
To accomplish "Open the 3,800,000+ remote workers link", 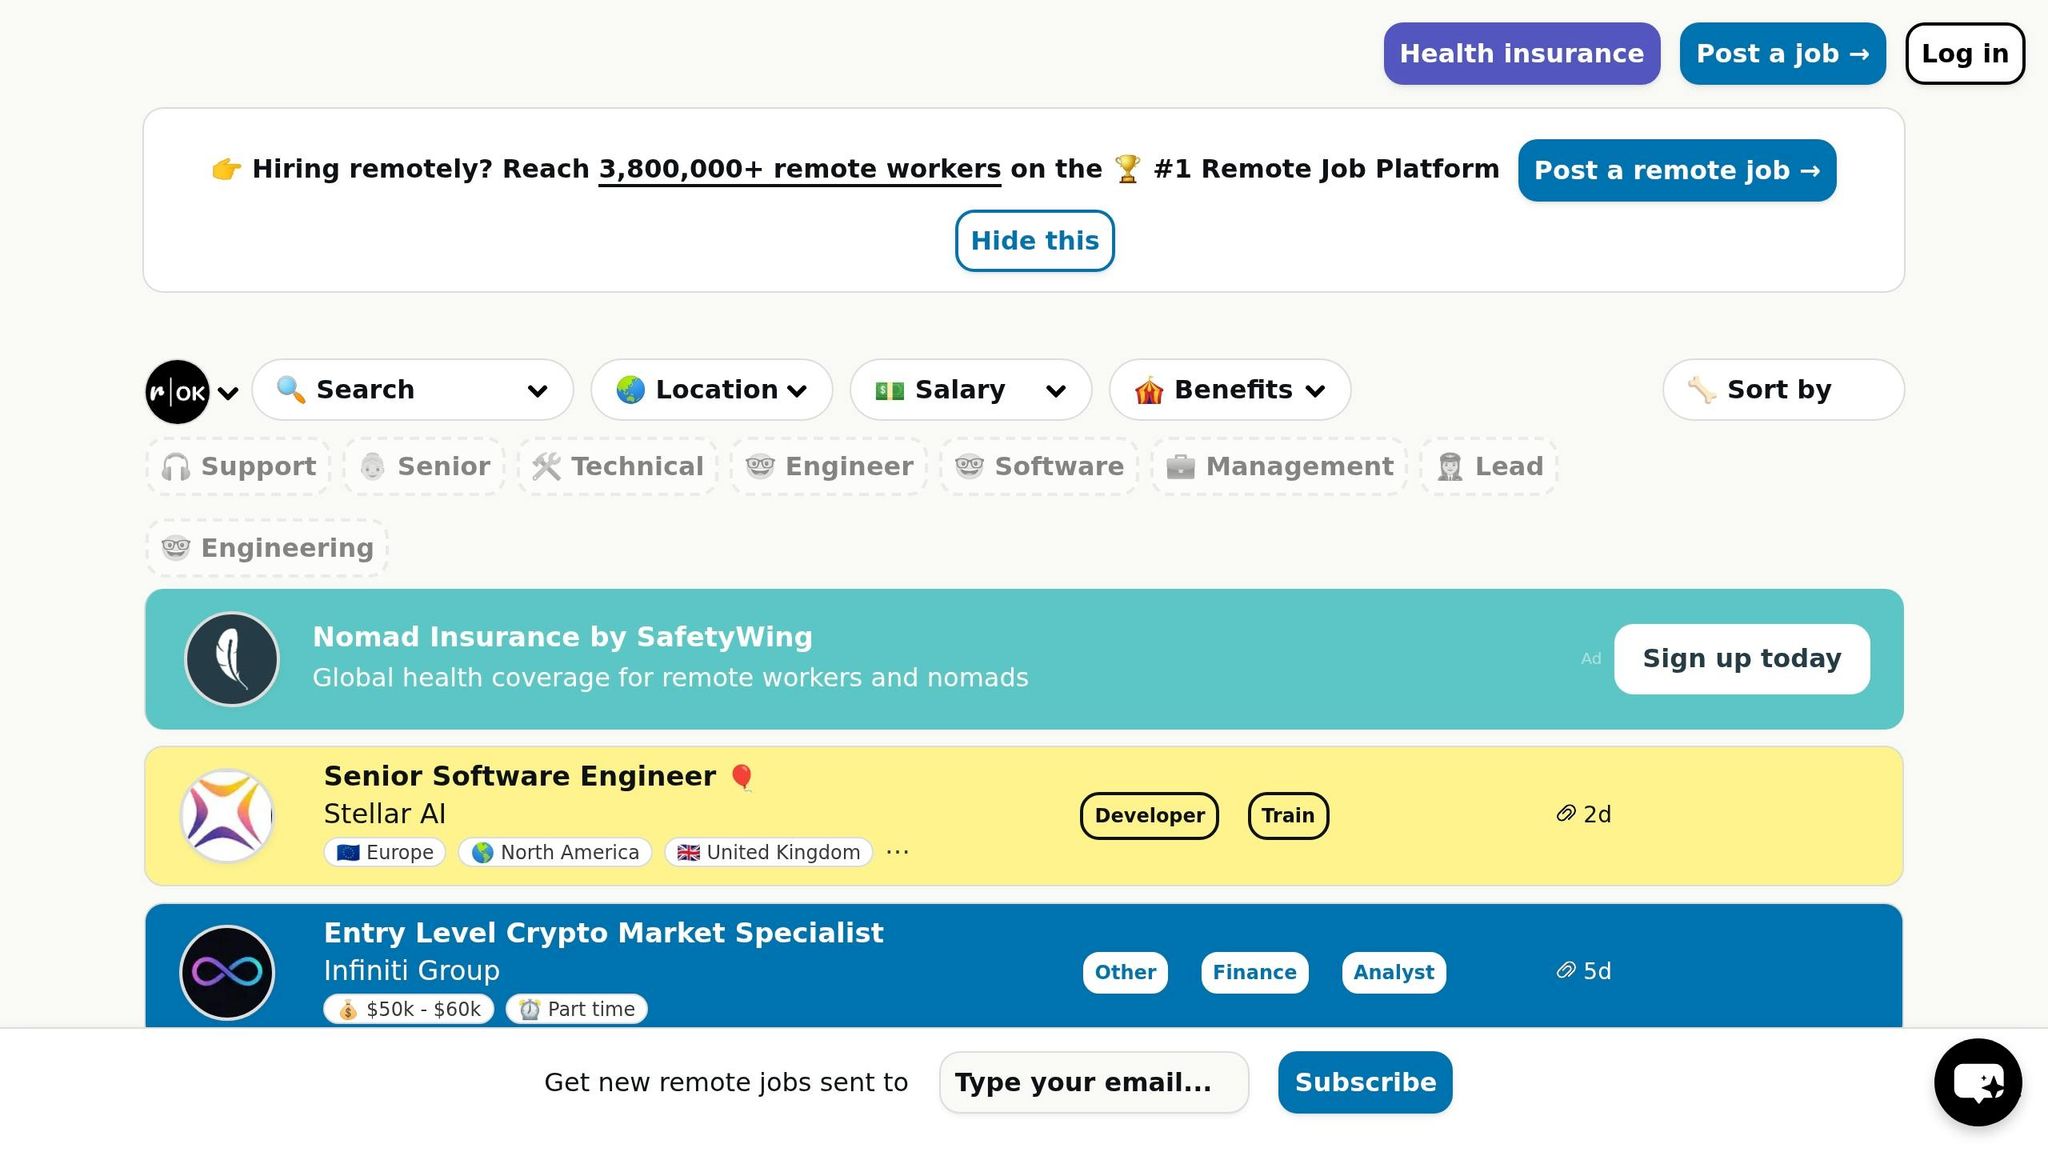I will (x=800, y=170).
